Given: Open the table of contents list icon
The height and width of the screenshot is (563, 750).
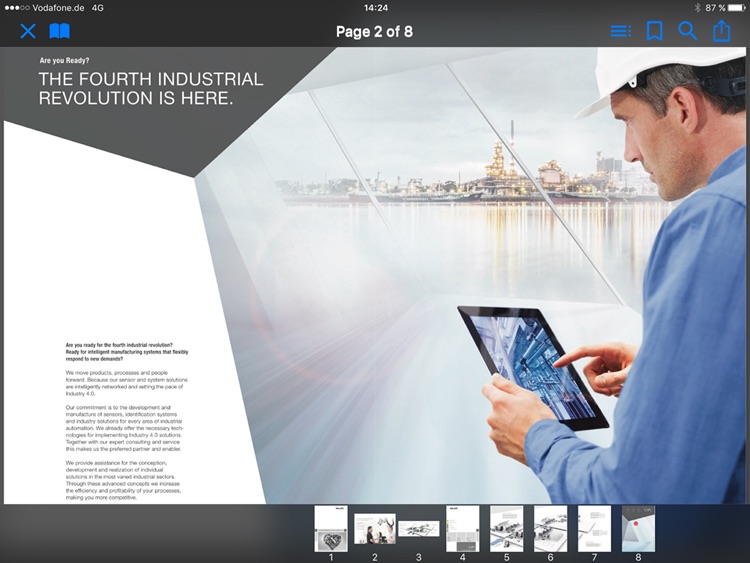Looking at the screenshot, I should coord(621,32).
